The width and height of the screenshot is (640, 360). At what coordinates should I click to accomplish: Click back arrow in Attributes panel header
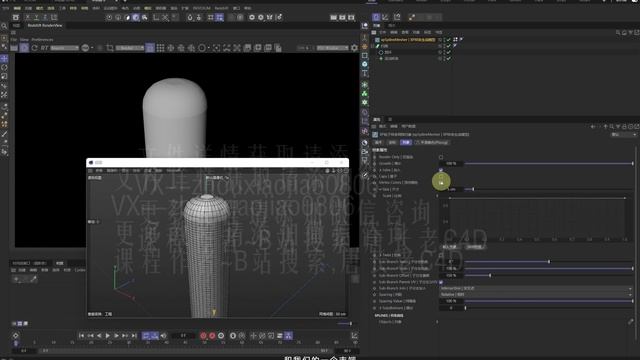click(x=593, y=127)
